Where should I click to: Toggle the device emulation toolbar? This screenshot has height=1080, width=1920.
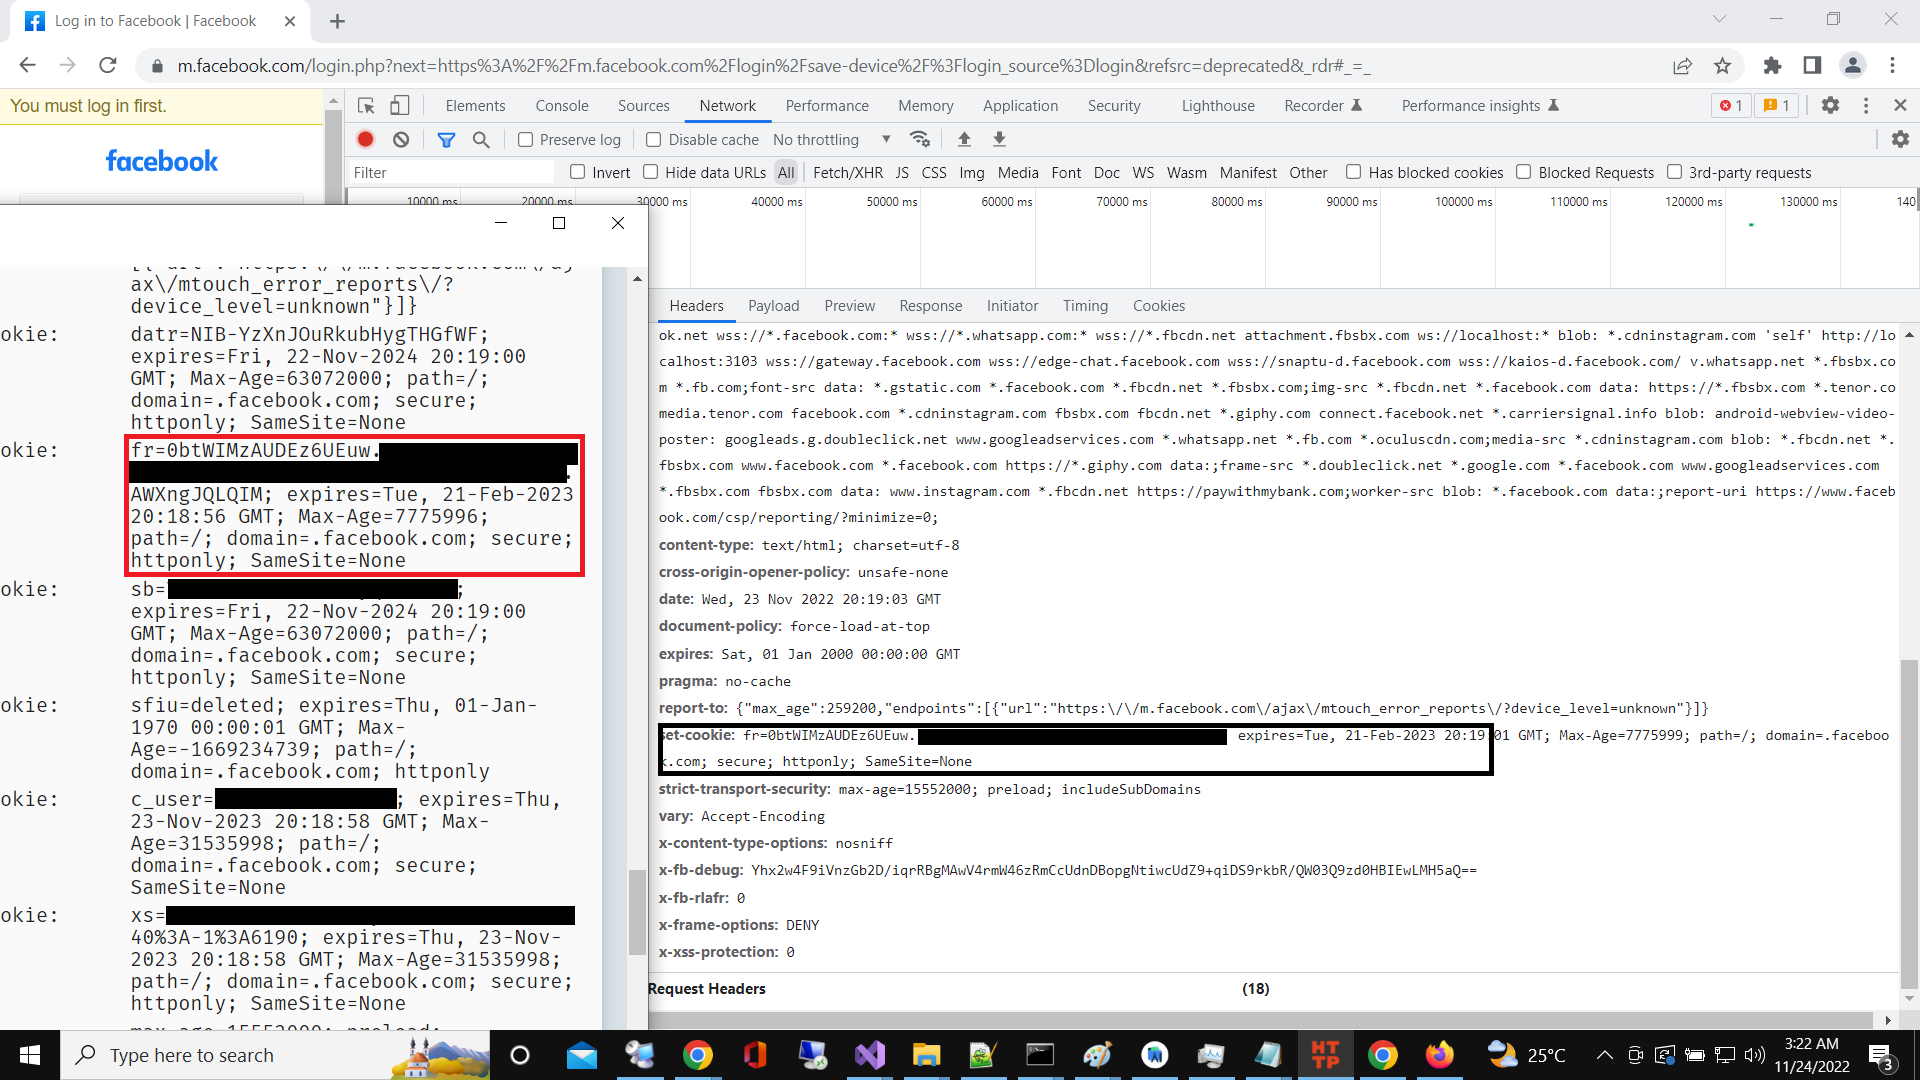pyautogui.click(x=400, y=105)
